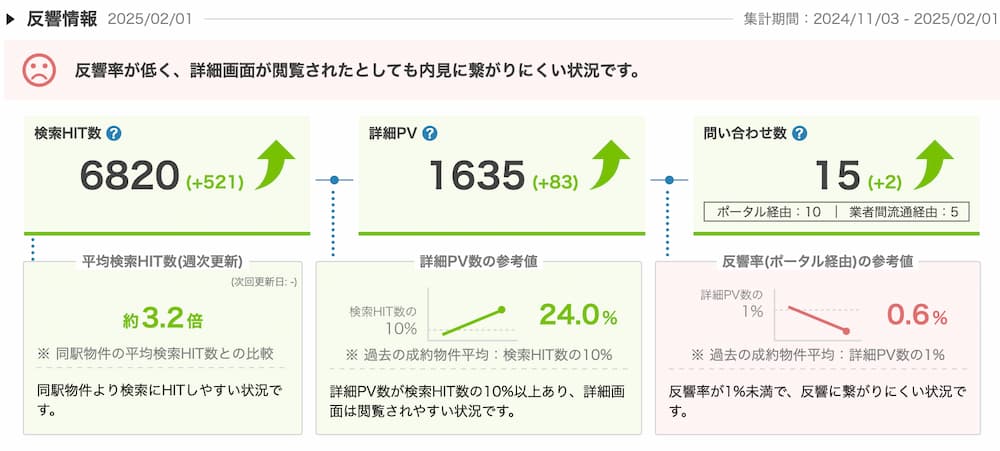Click the 約3.2倍 average hit value

[163, 319]
